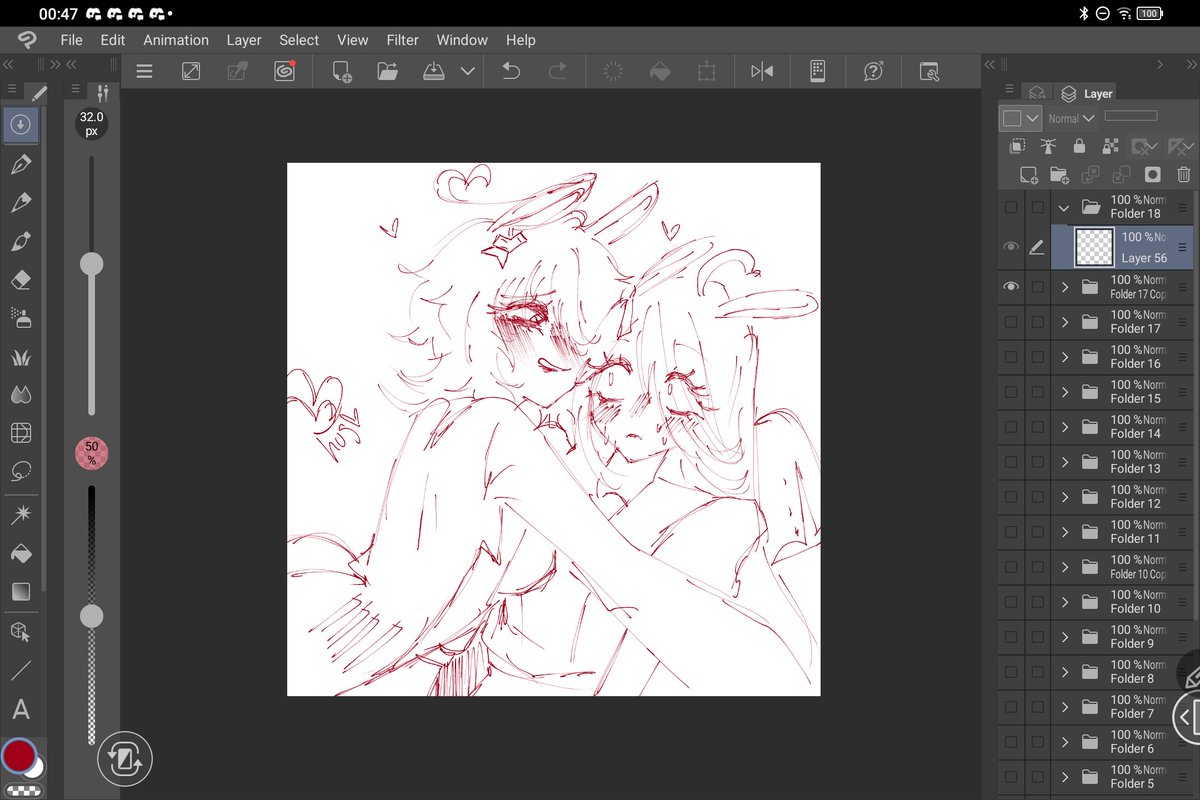Expand Folder 15 chevron
The height and width of the screenshot is (800, 1200).
(x=1065, y=392)
